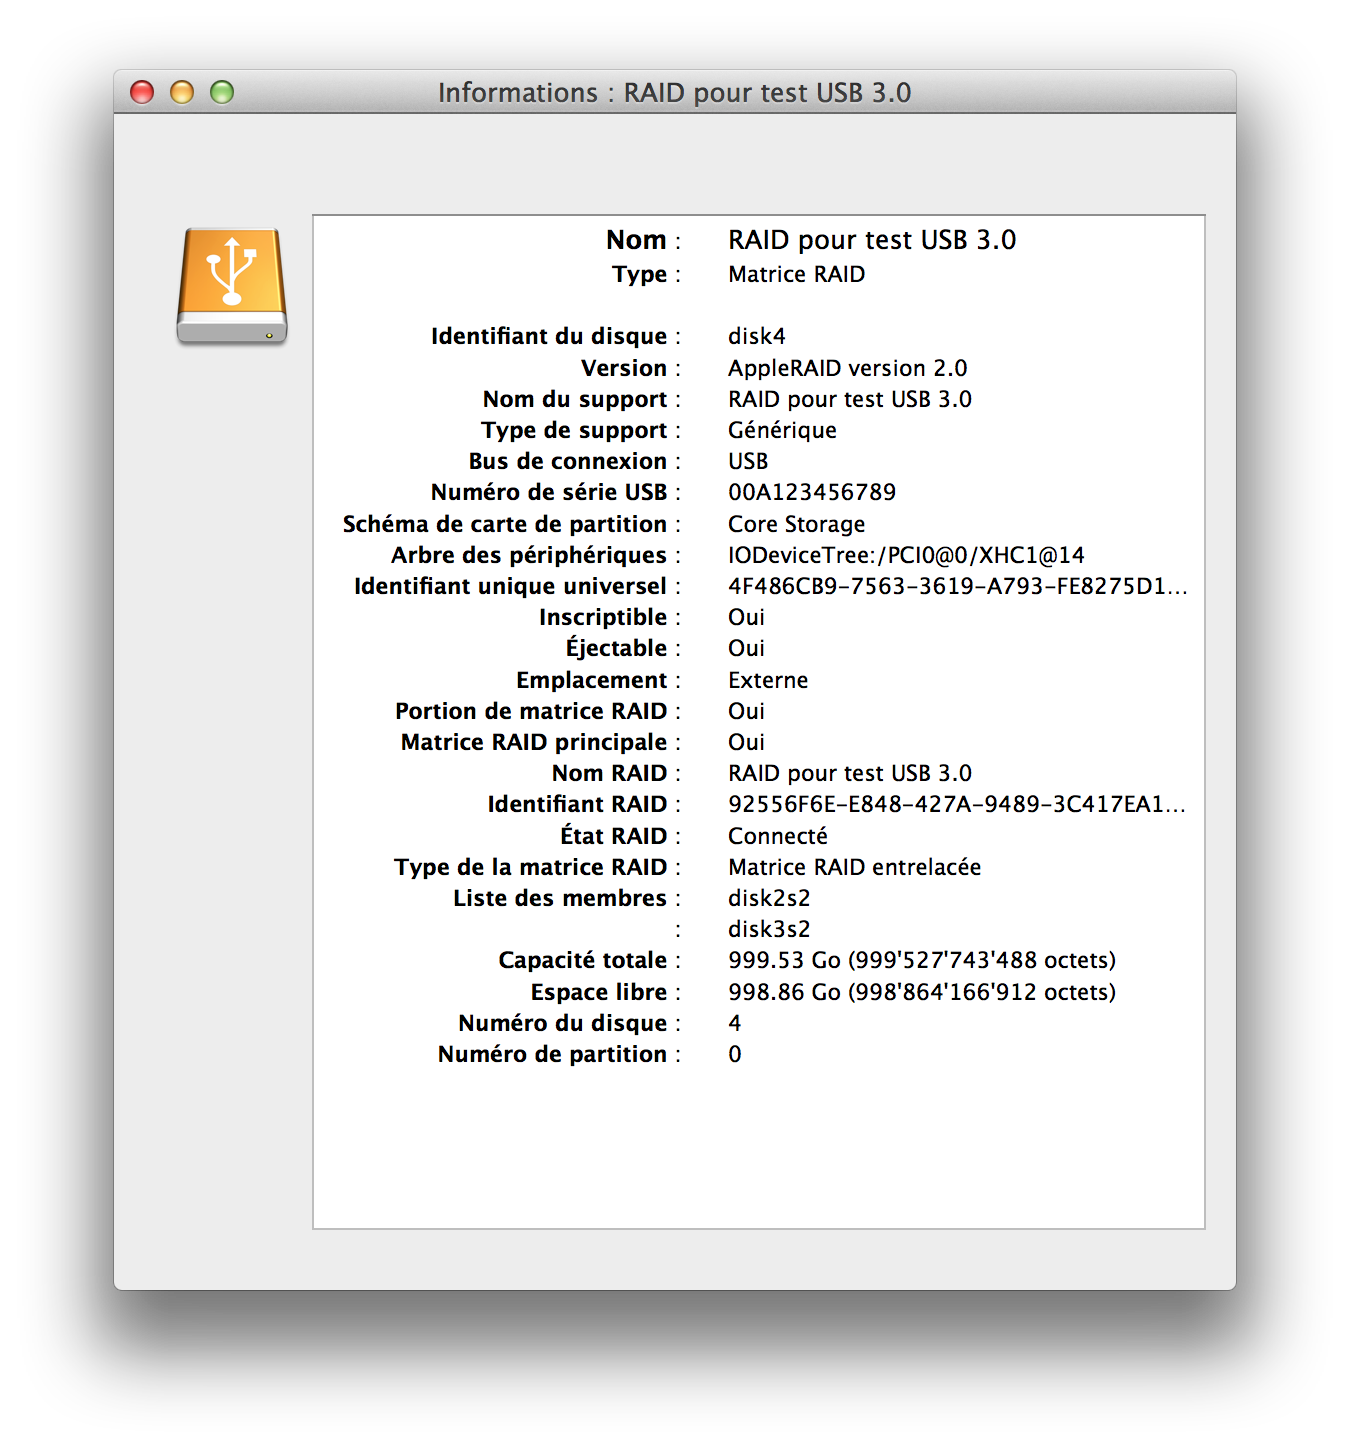Click RAID member 'disk3s2'
The image size is (1350, 1448).
(768, 929)
